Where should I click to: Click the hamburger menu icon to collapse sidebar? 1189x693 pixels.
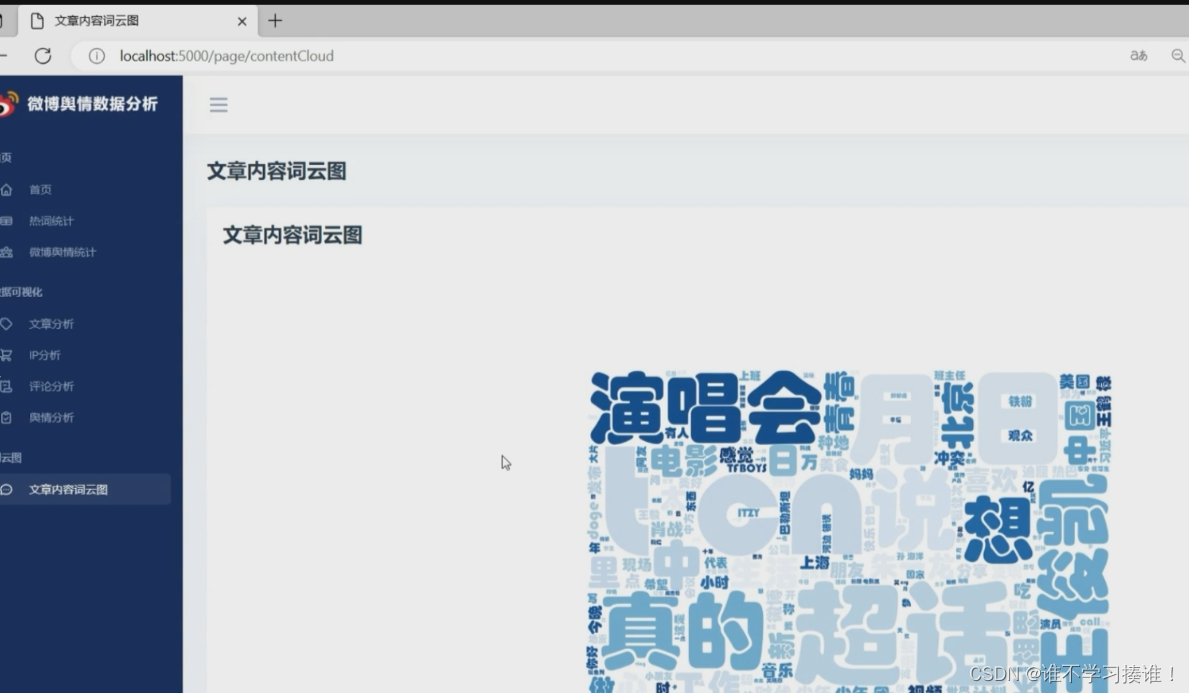click(218, 105)
